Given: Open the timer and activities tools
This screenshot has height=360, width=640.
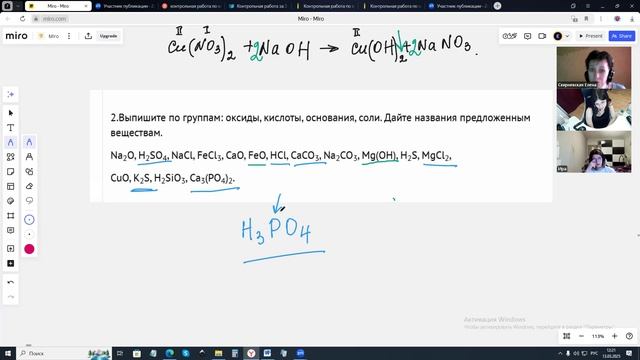Looking at the screenshot, I should pos(509,36).
